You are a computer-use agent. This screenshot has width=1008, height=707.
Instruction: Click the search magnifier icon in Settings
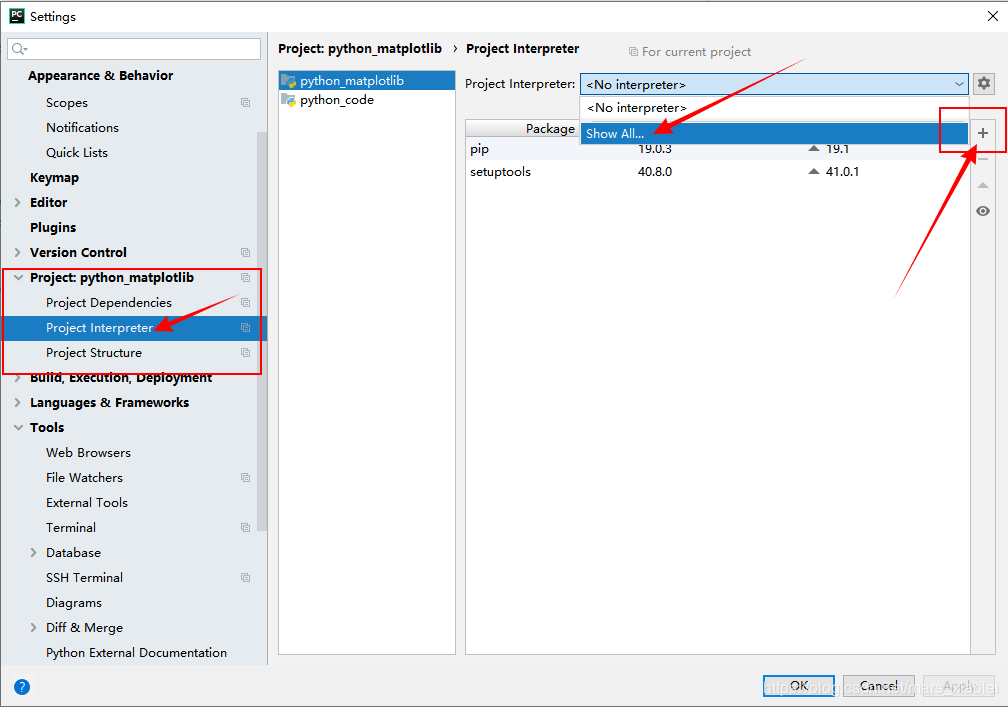[19, 49]
